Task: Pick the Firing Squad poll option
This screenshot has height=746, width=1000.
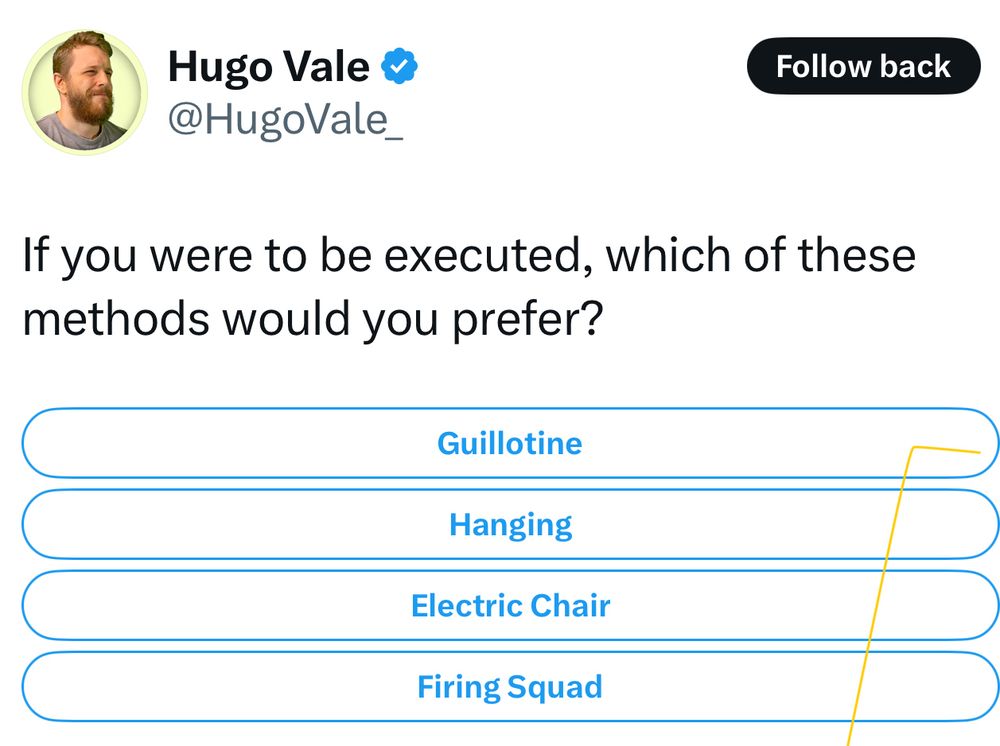Action: click(509, 687)
